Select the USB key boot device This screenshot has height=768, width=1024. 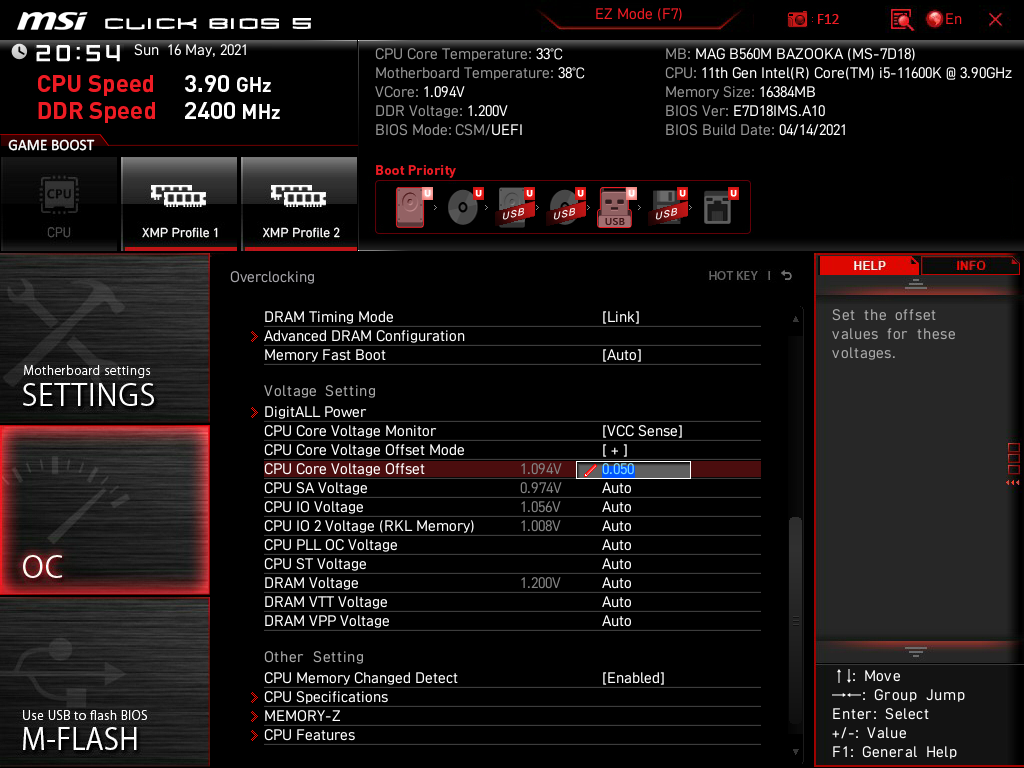pos(616,206)
